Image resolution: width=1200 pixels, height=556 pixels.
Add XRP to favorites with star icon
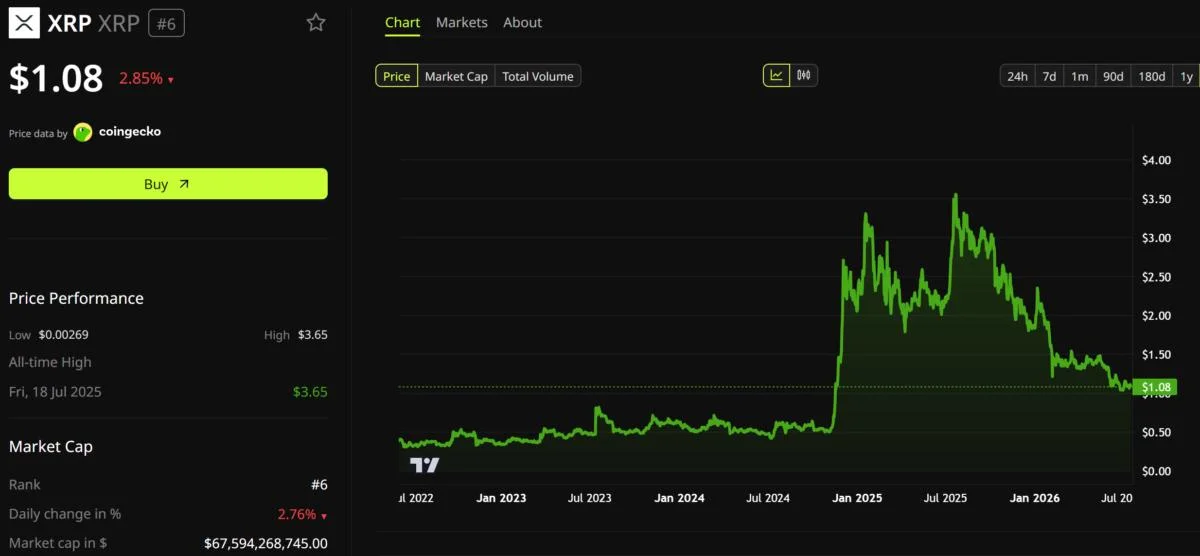pyautogui.click(x=316, y=22)
